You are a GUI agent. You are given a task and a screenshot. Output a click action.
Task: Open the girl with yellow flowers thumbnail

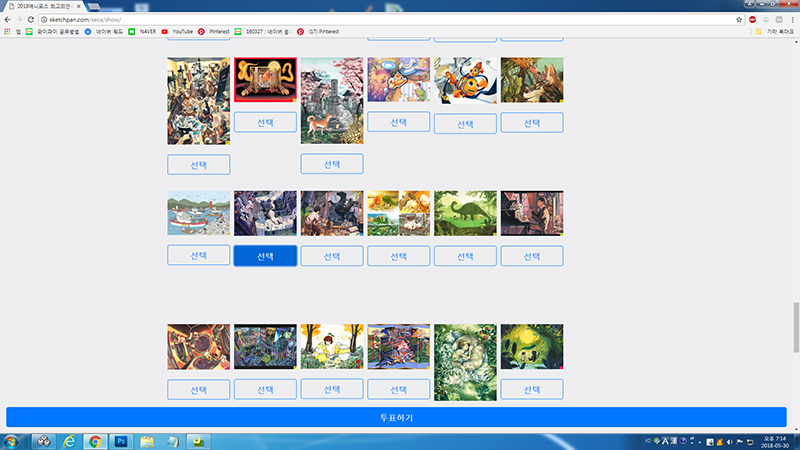click(332, 346)
